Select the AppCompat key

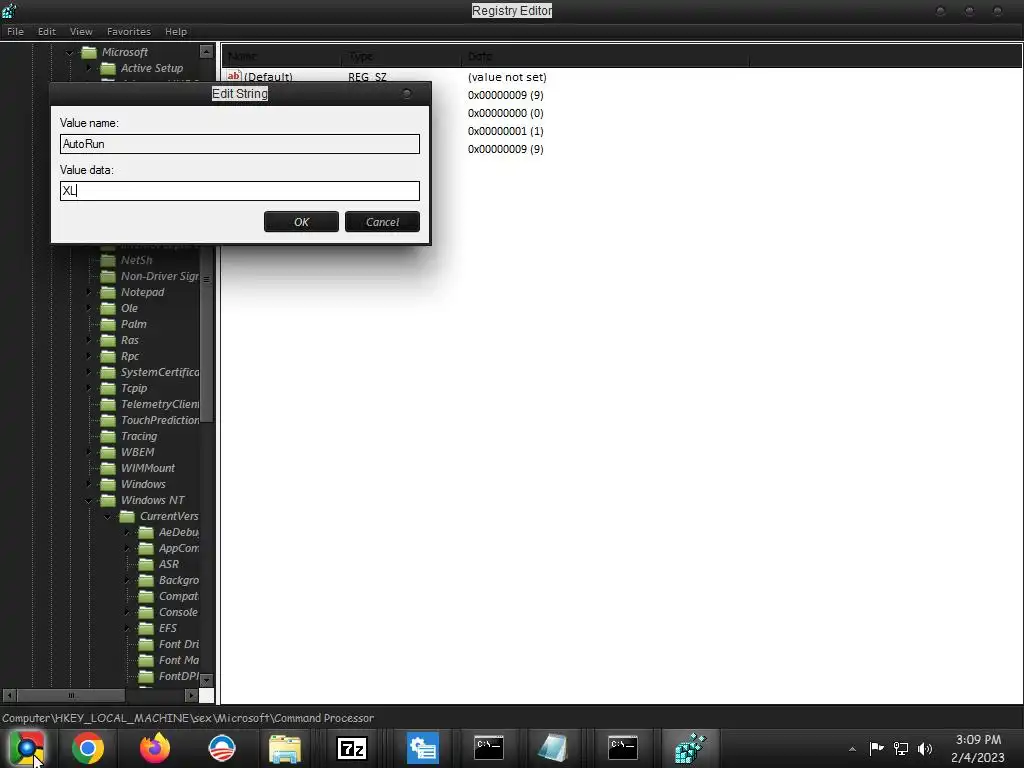point(178,548)
